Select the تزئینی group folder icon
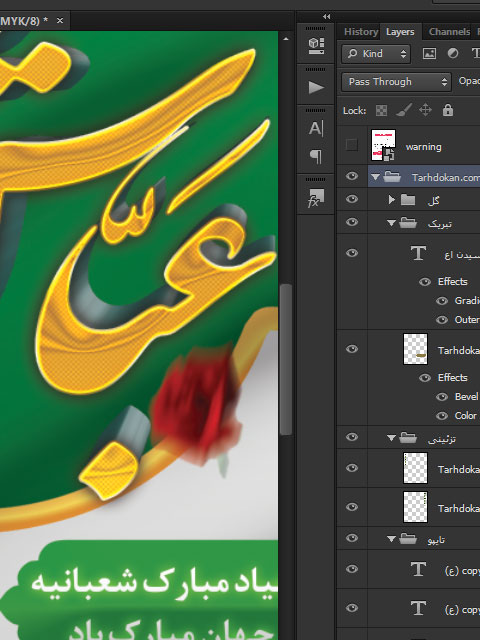 pos(408,438)
